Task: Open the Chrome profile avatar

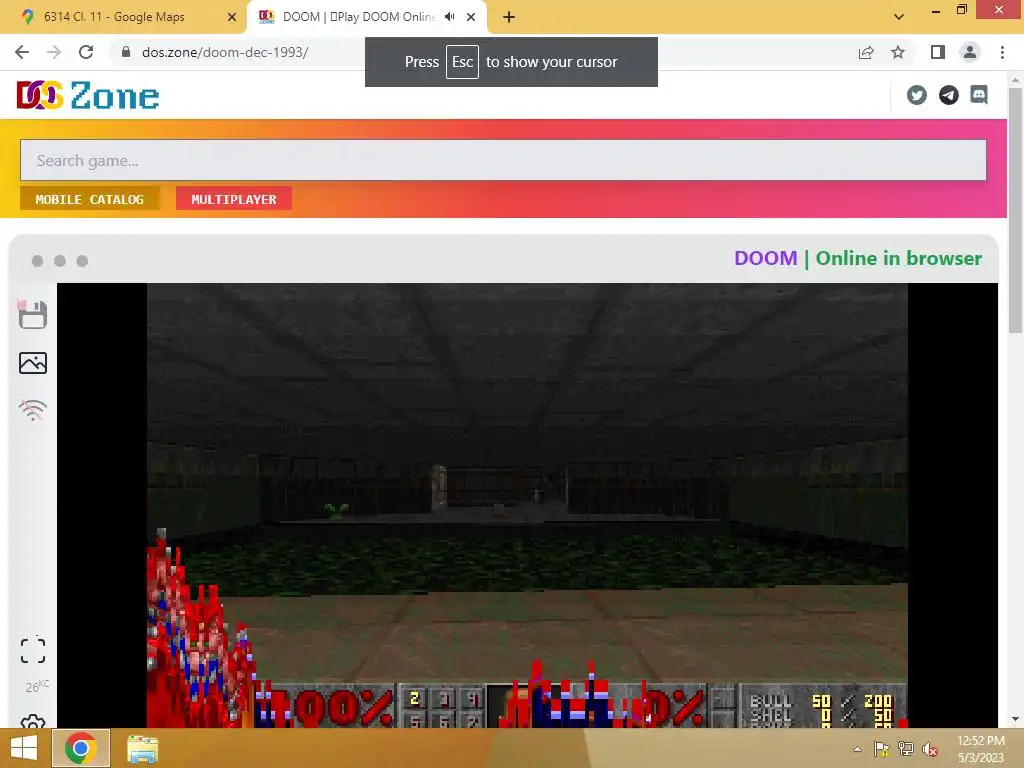Action: [x=970, y=52]
